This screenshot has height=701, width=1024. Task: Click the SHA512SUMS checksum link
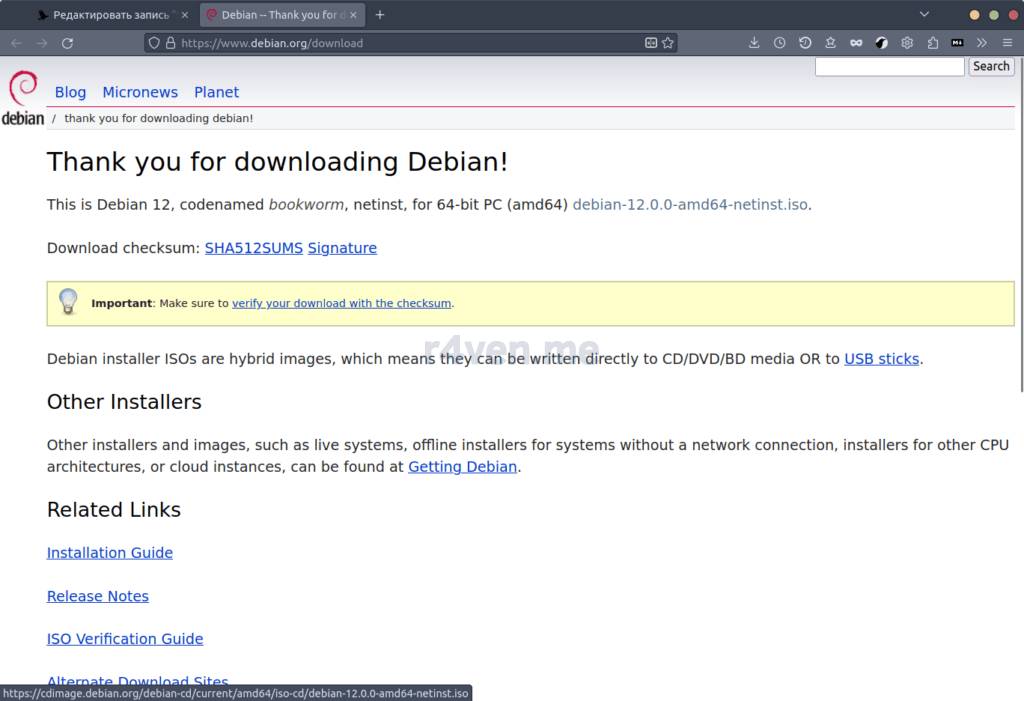click(x=253, y=248)
